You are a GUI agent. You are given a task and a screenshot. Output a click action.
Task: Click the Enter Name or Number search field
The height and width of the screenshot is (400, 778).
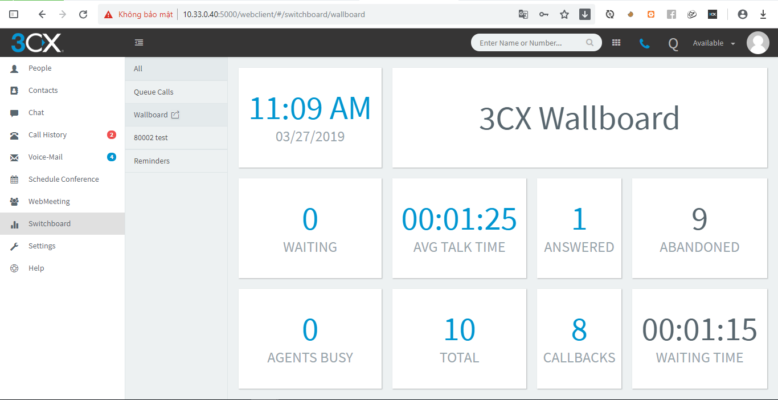coord(530,43)
